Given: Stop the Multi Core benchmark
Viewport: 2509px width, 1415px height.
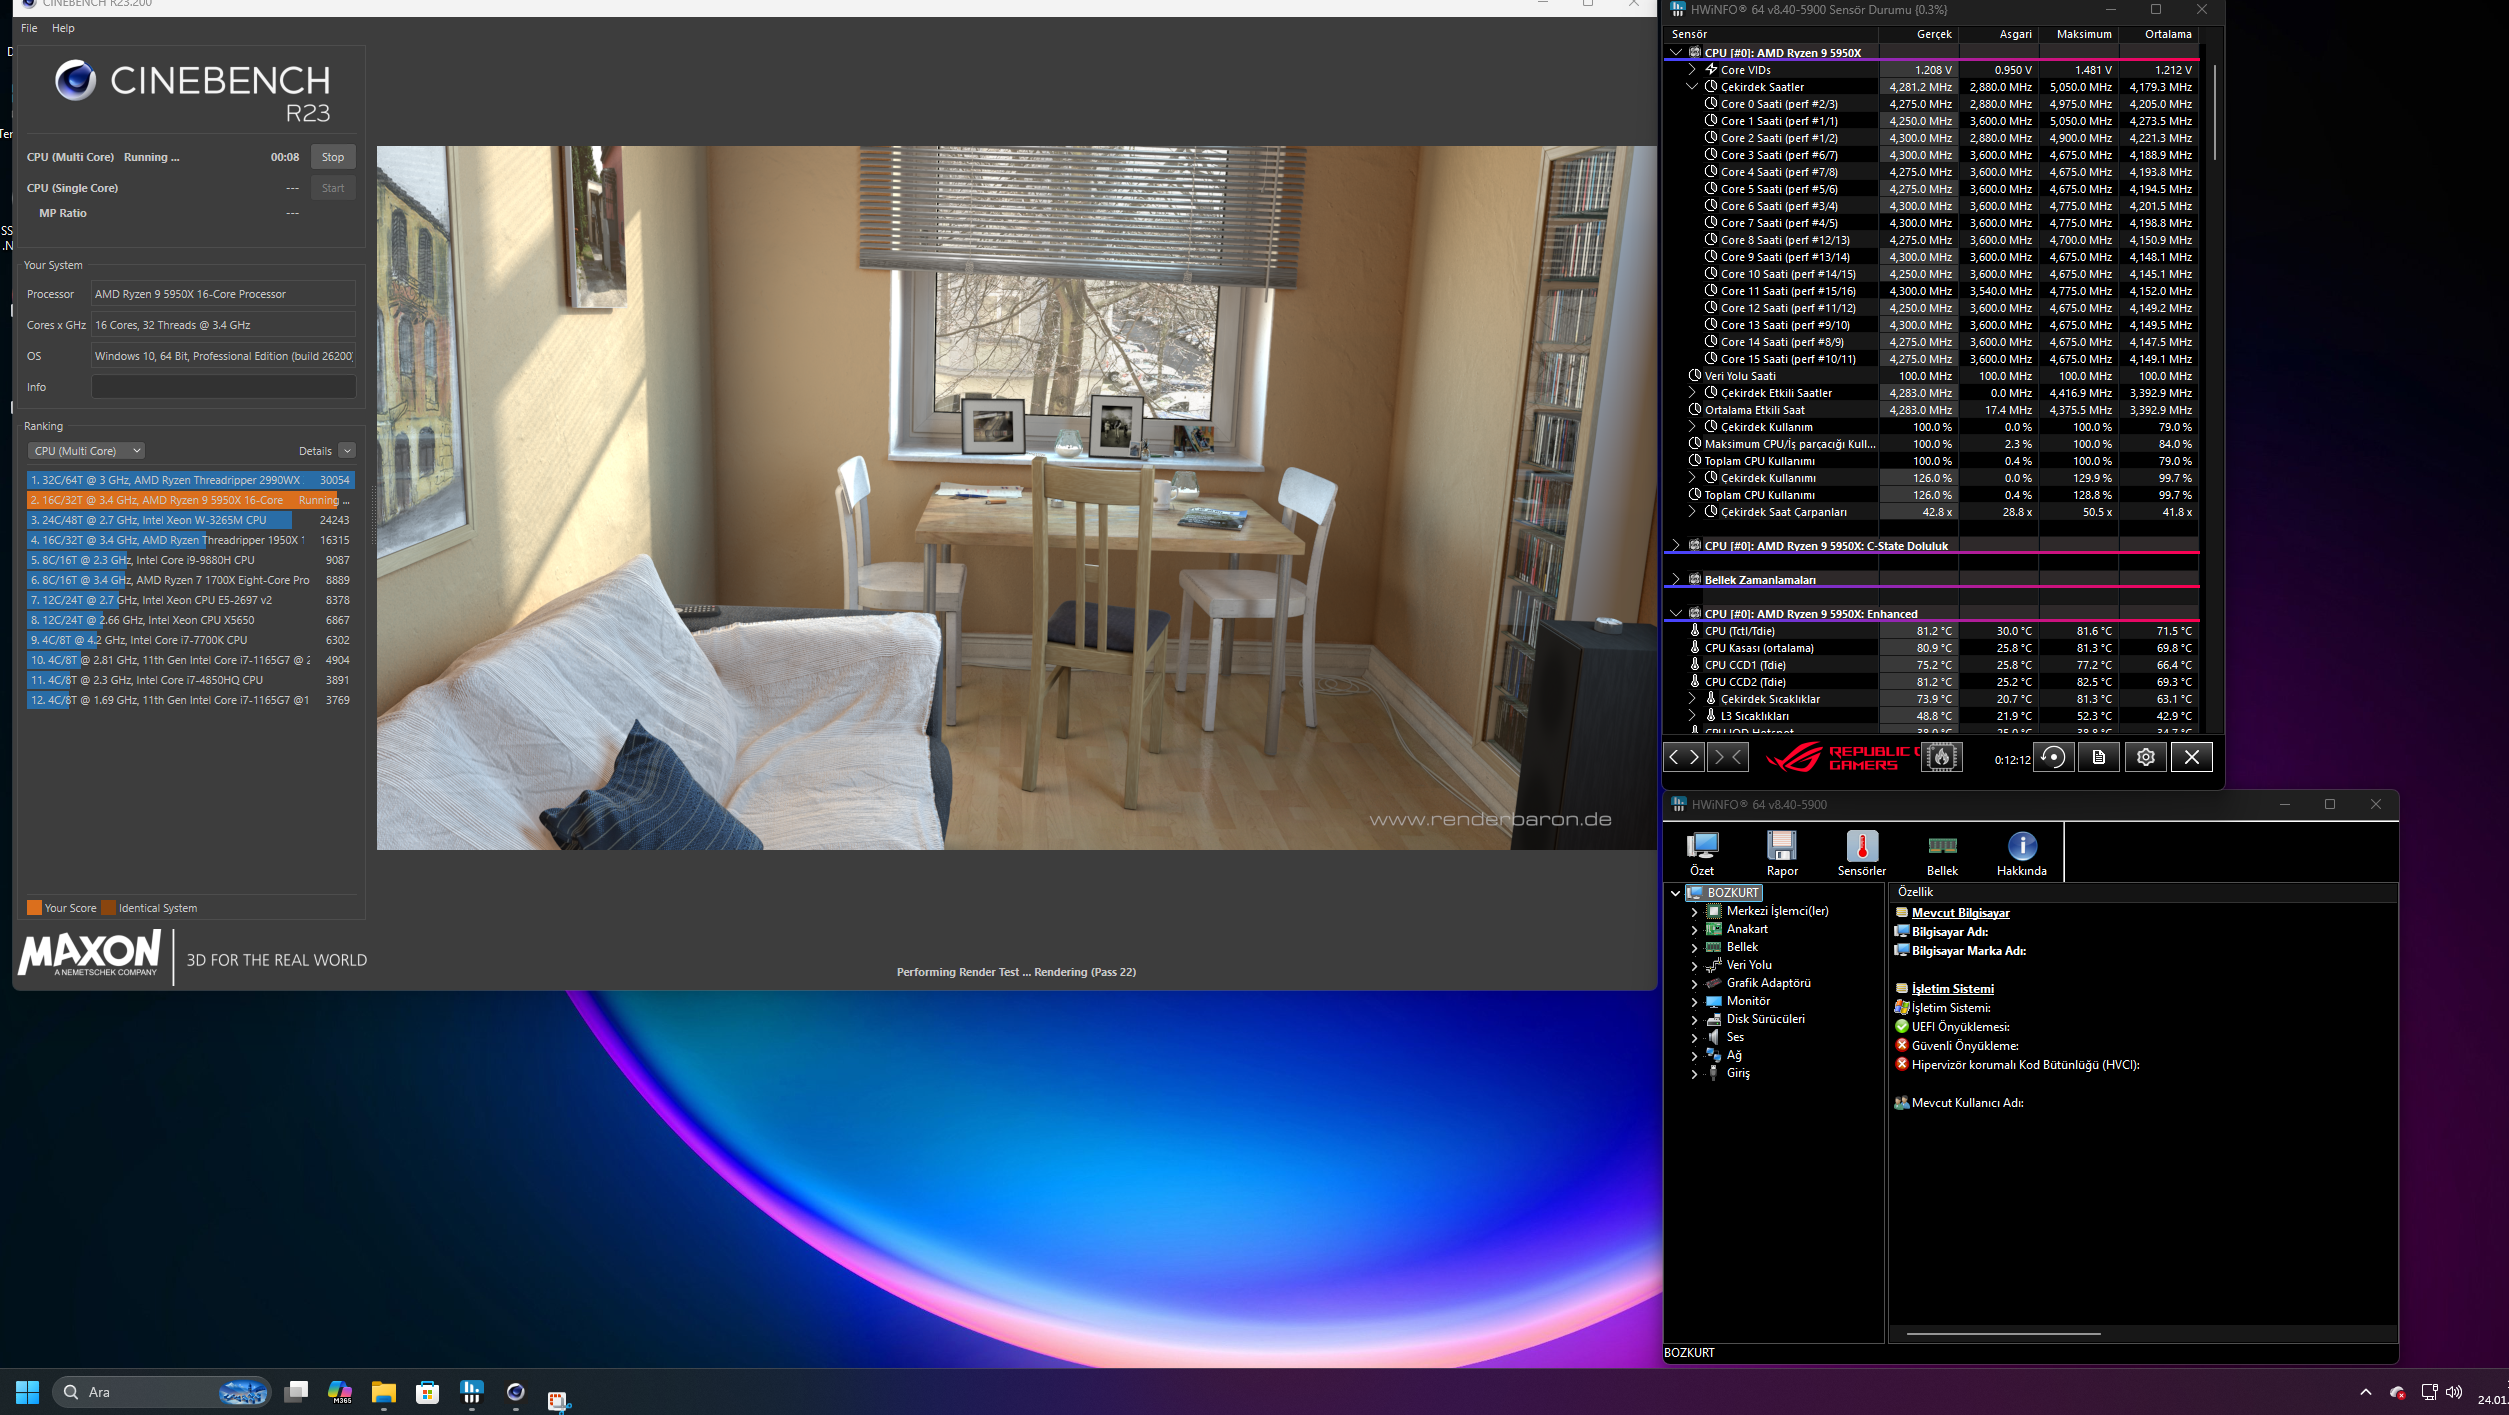Looking at the screenshot, I should 333,157.
